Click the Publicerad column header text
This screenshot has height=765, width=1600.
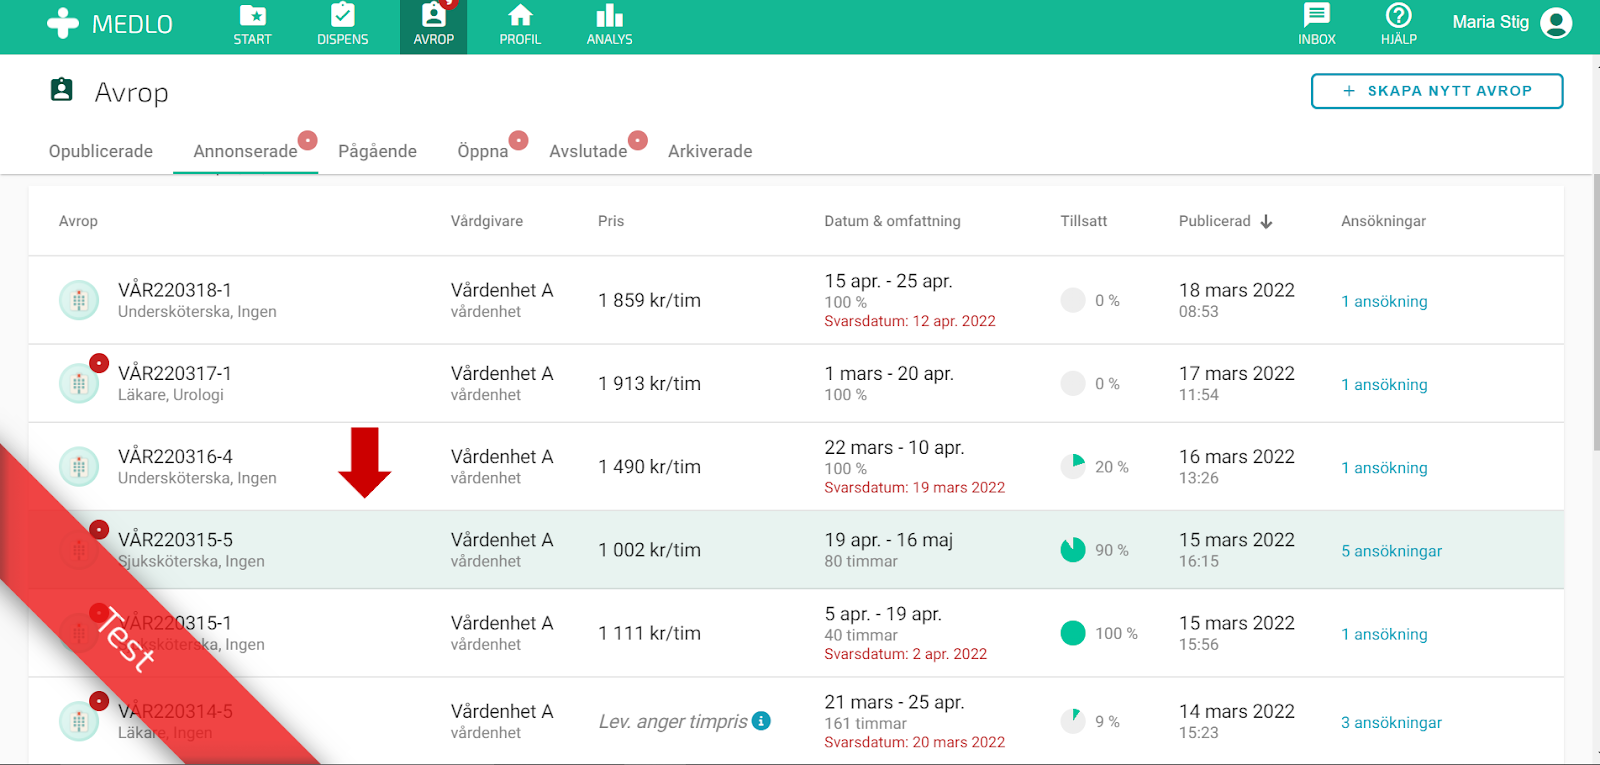(1214, 221)
